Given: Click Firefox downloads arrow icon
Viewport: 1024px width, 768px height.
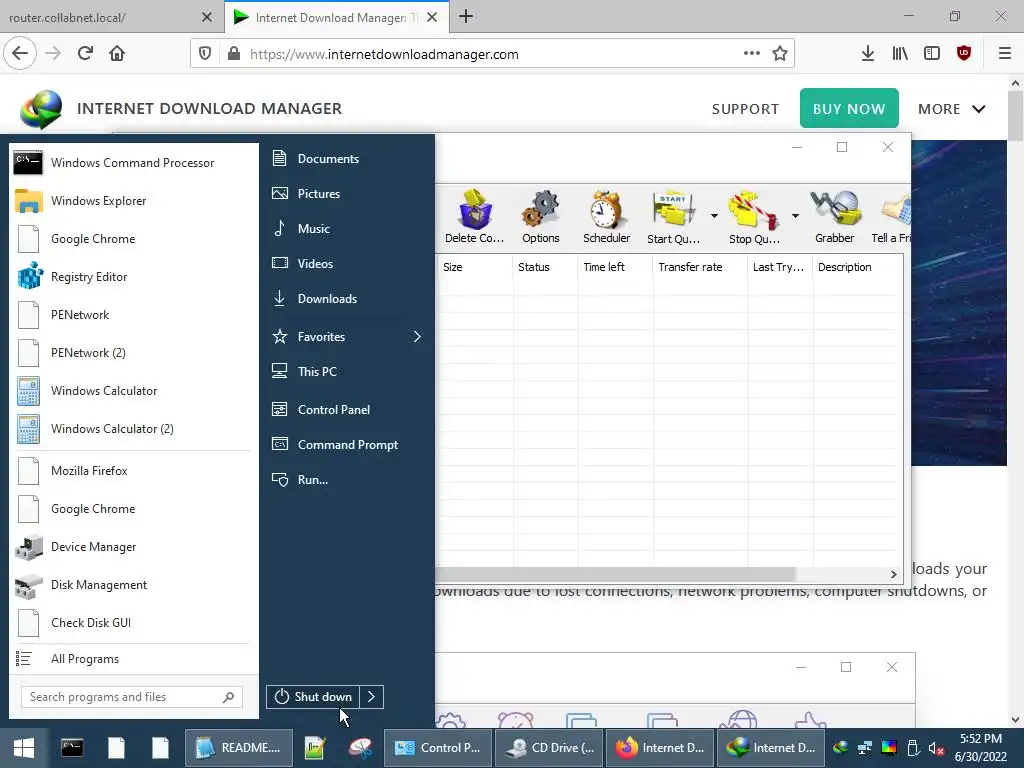Looking at the screenshot, I should point(867,54).
